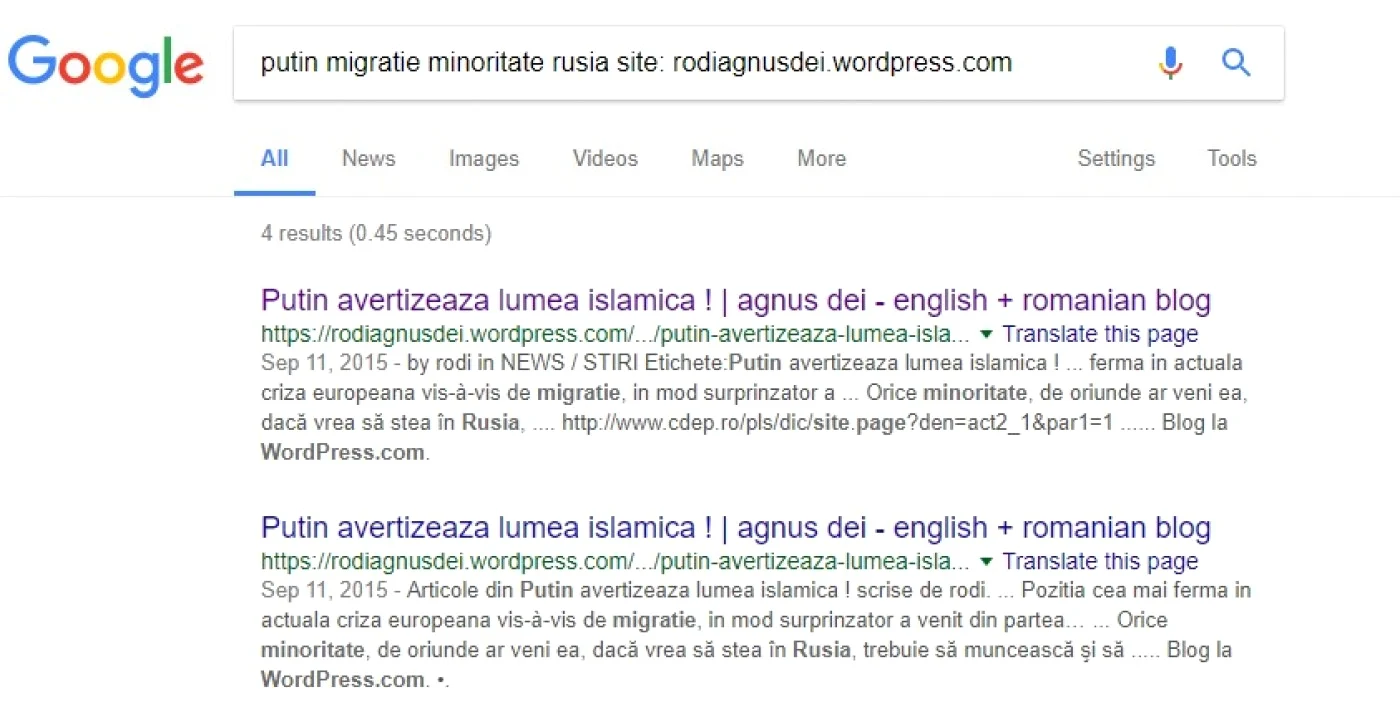Click the blue magnifying glass search icon
The image size is (1400, 707).
click(x=1237, y=63)
